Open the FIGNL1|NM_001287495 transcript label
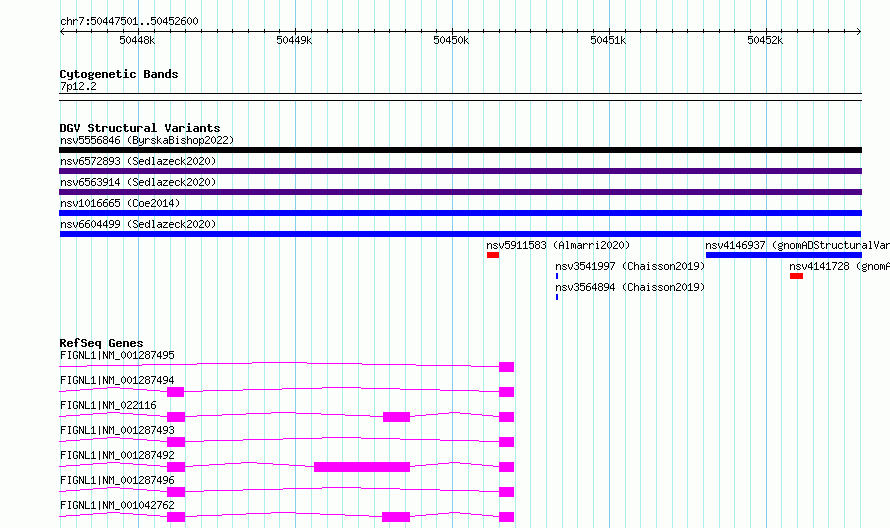Viewport: 890px width, 528px height. click(x=117, y=355)
